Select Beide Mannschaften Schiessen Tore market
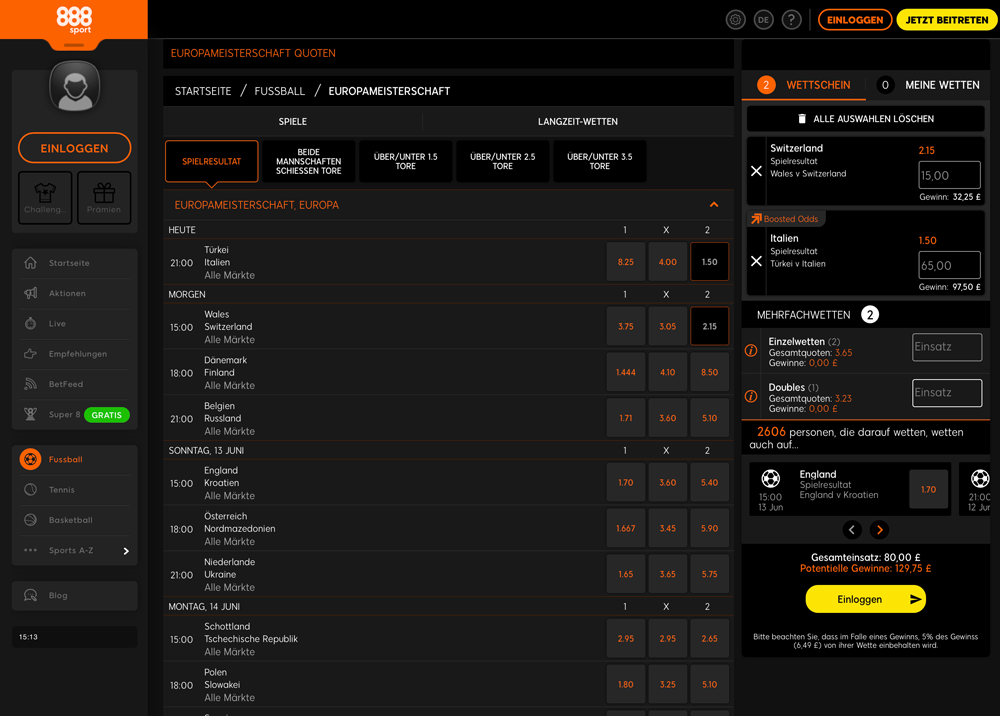The width and height of the screenshot is (1000, 716). [309, 161]
